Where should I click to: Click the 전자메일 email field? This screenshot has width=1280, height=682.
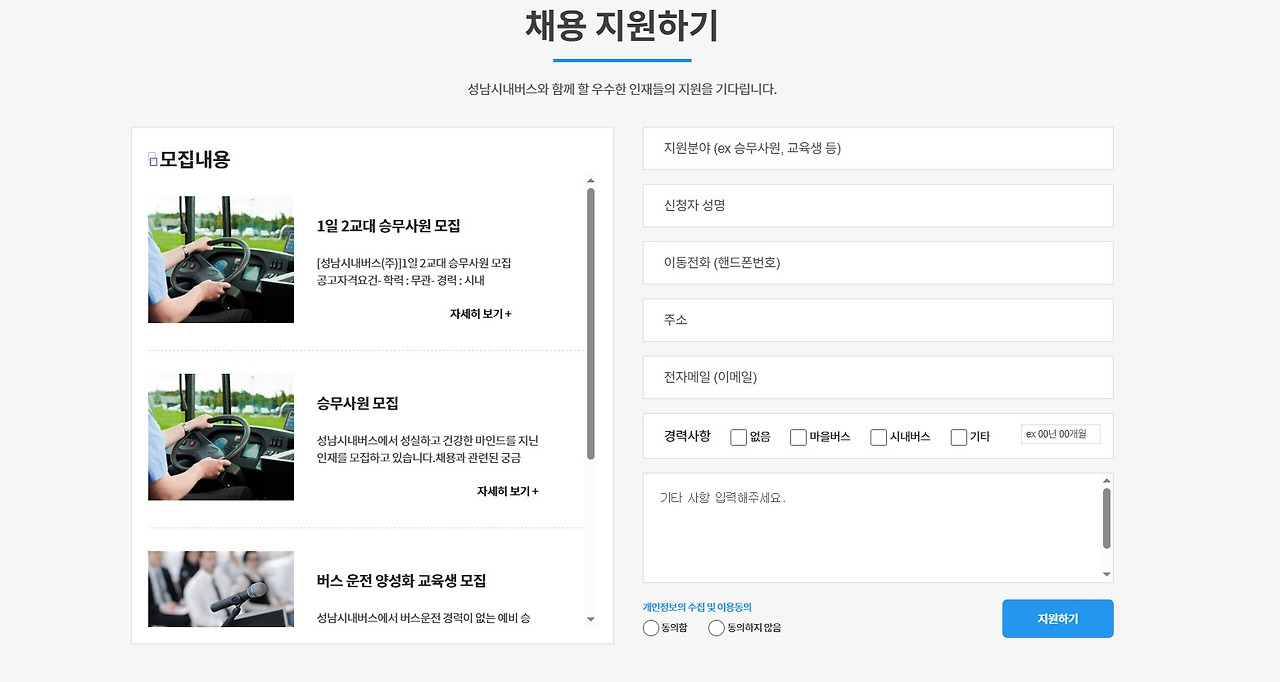tap(877, 377)
